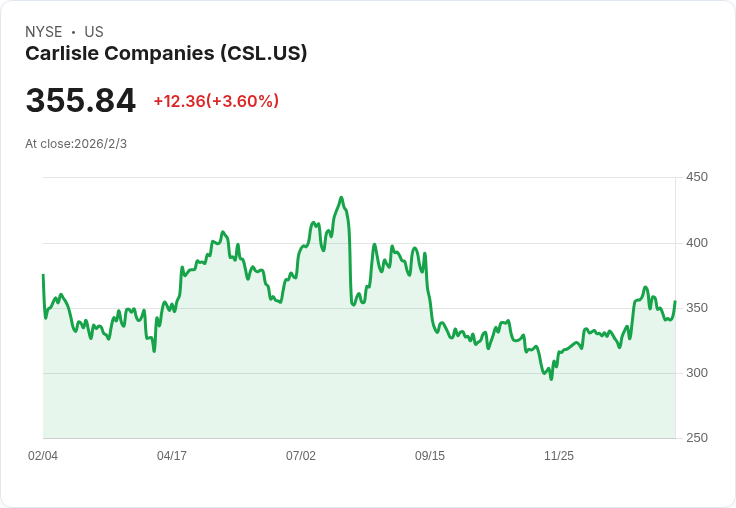The width and height of the screenshot is (736, 508).
Task: Click the 350 y-axis price label
Action: (x=697, y=308)
